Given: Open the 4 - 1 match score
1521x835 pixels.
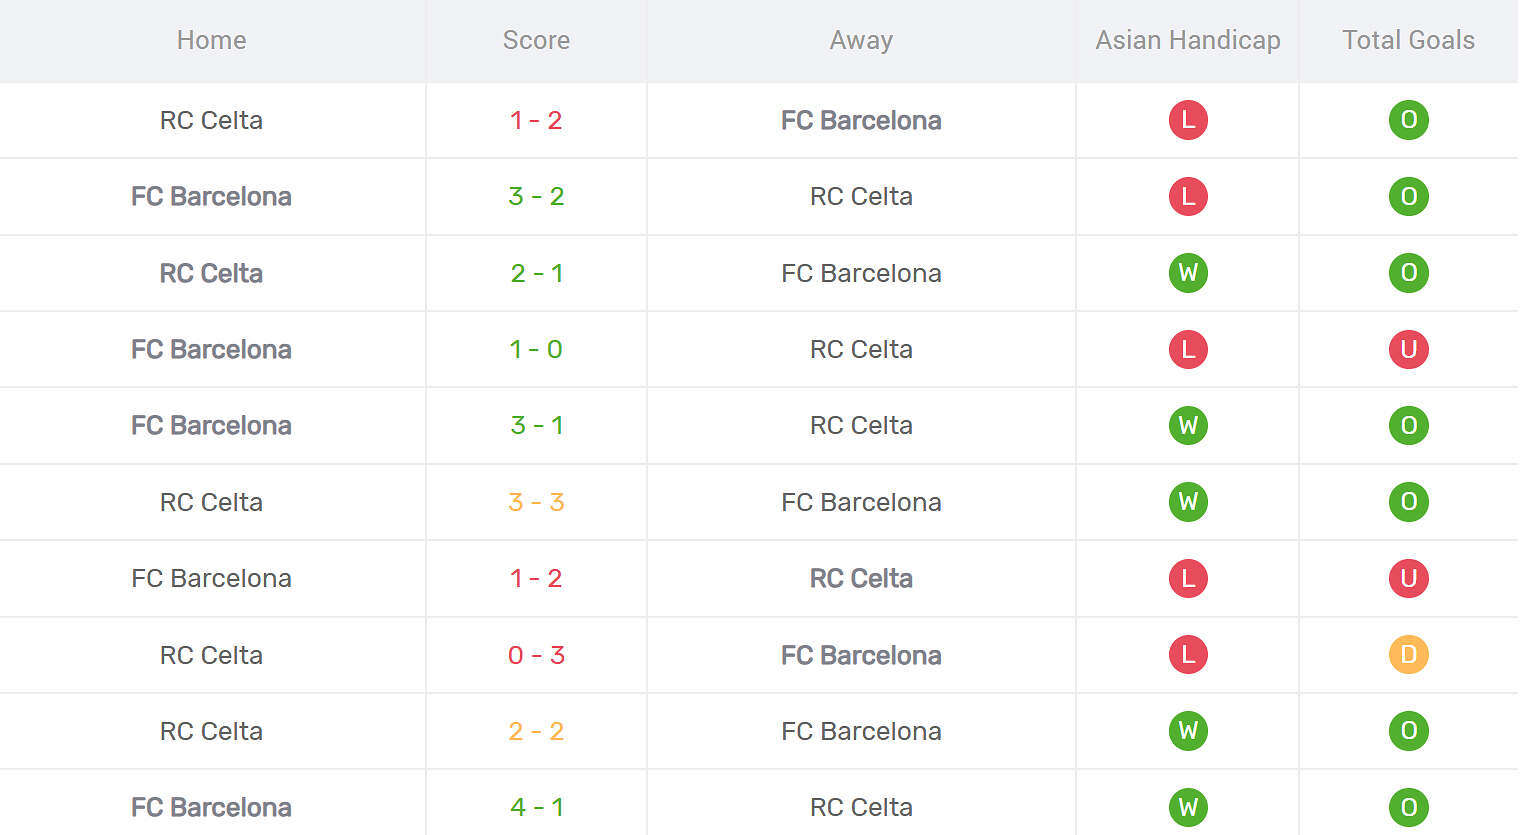Looking at the screenshot, I should tap(536, 807).
